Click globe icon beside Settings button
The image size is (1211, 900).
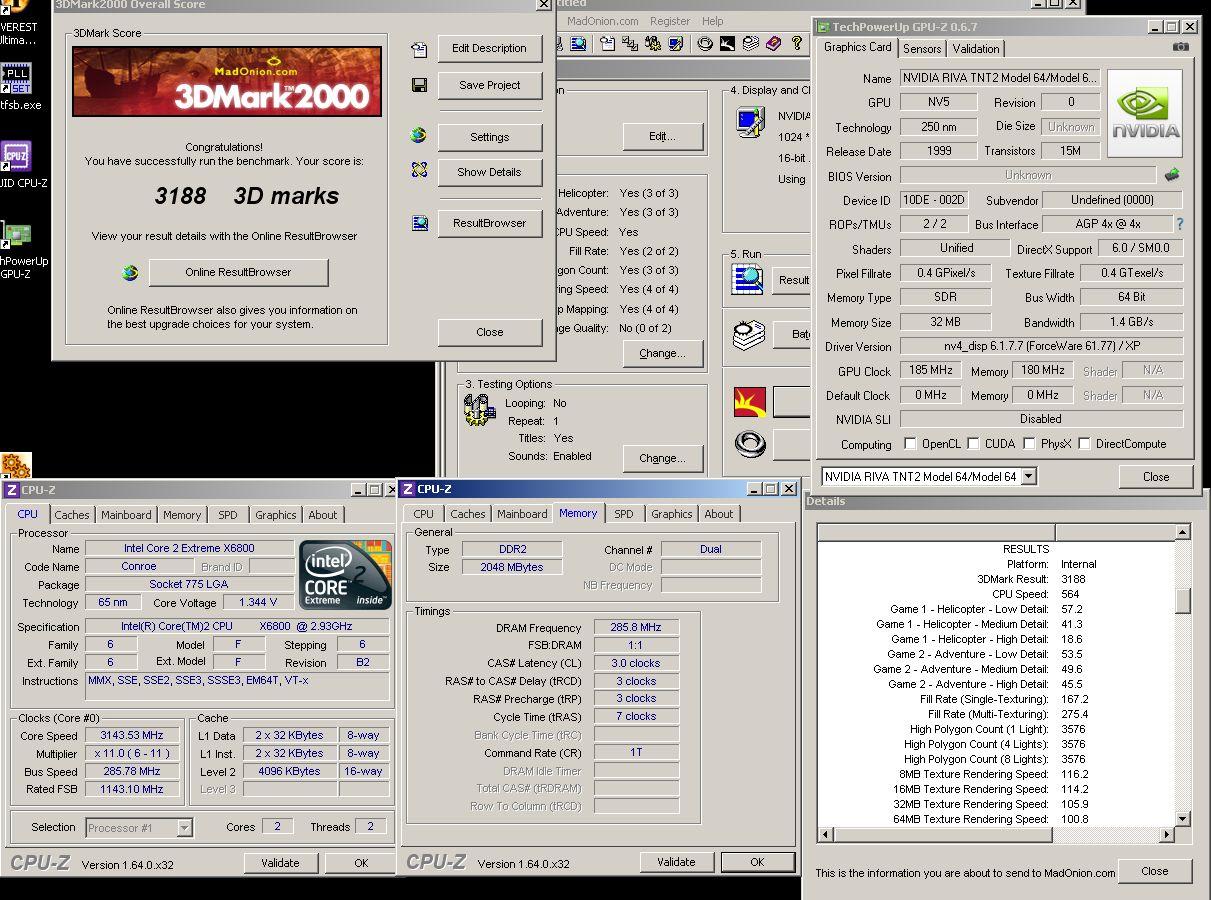pos(419,136)
